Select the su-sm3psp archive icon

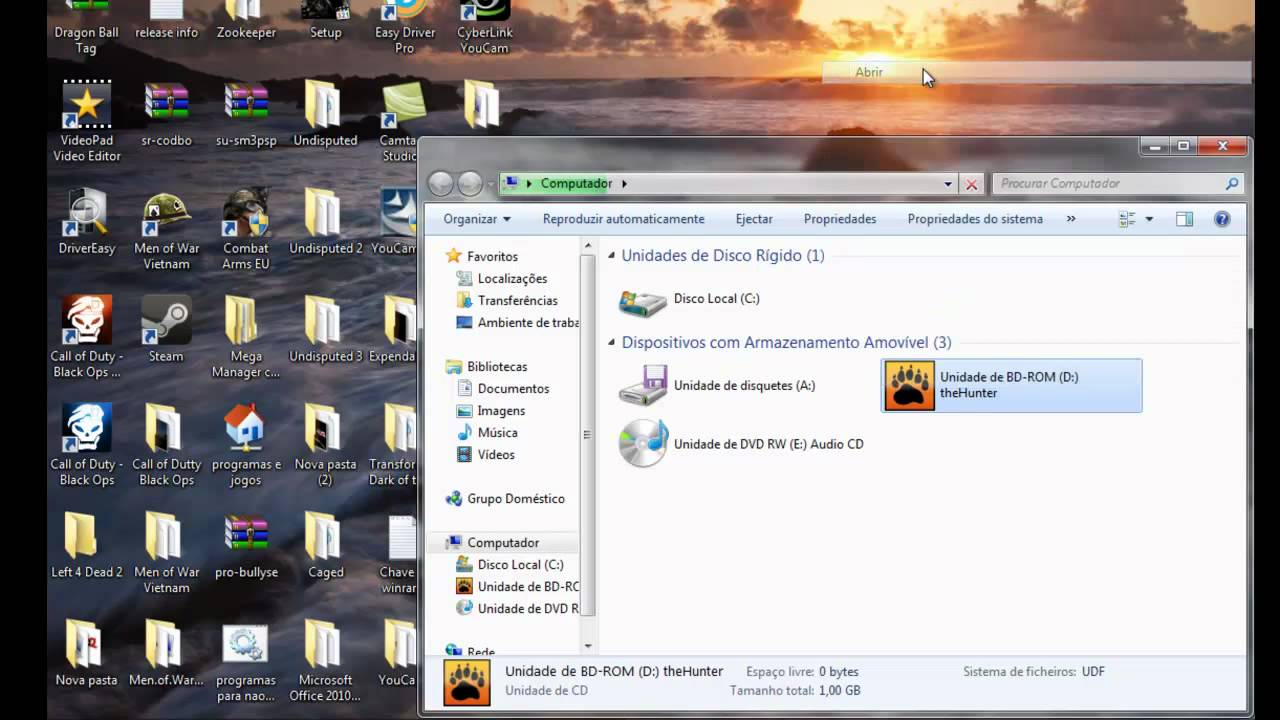(246, 115)
